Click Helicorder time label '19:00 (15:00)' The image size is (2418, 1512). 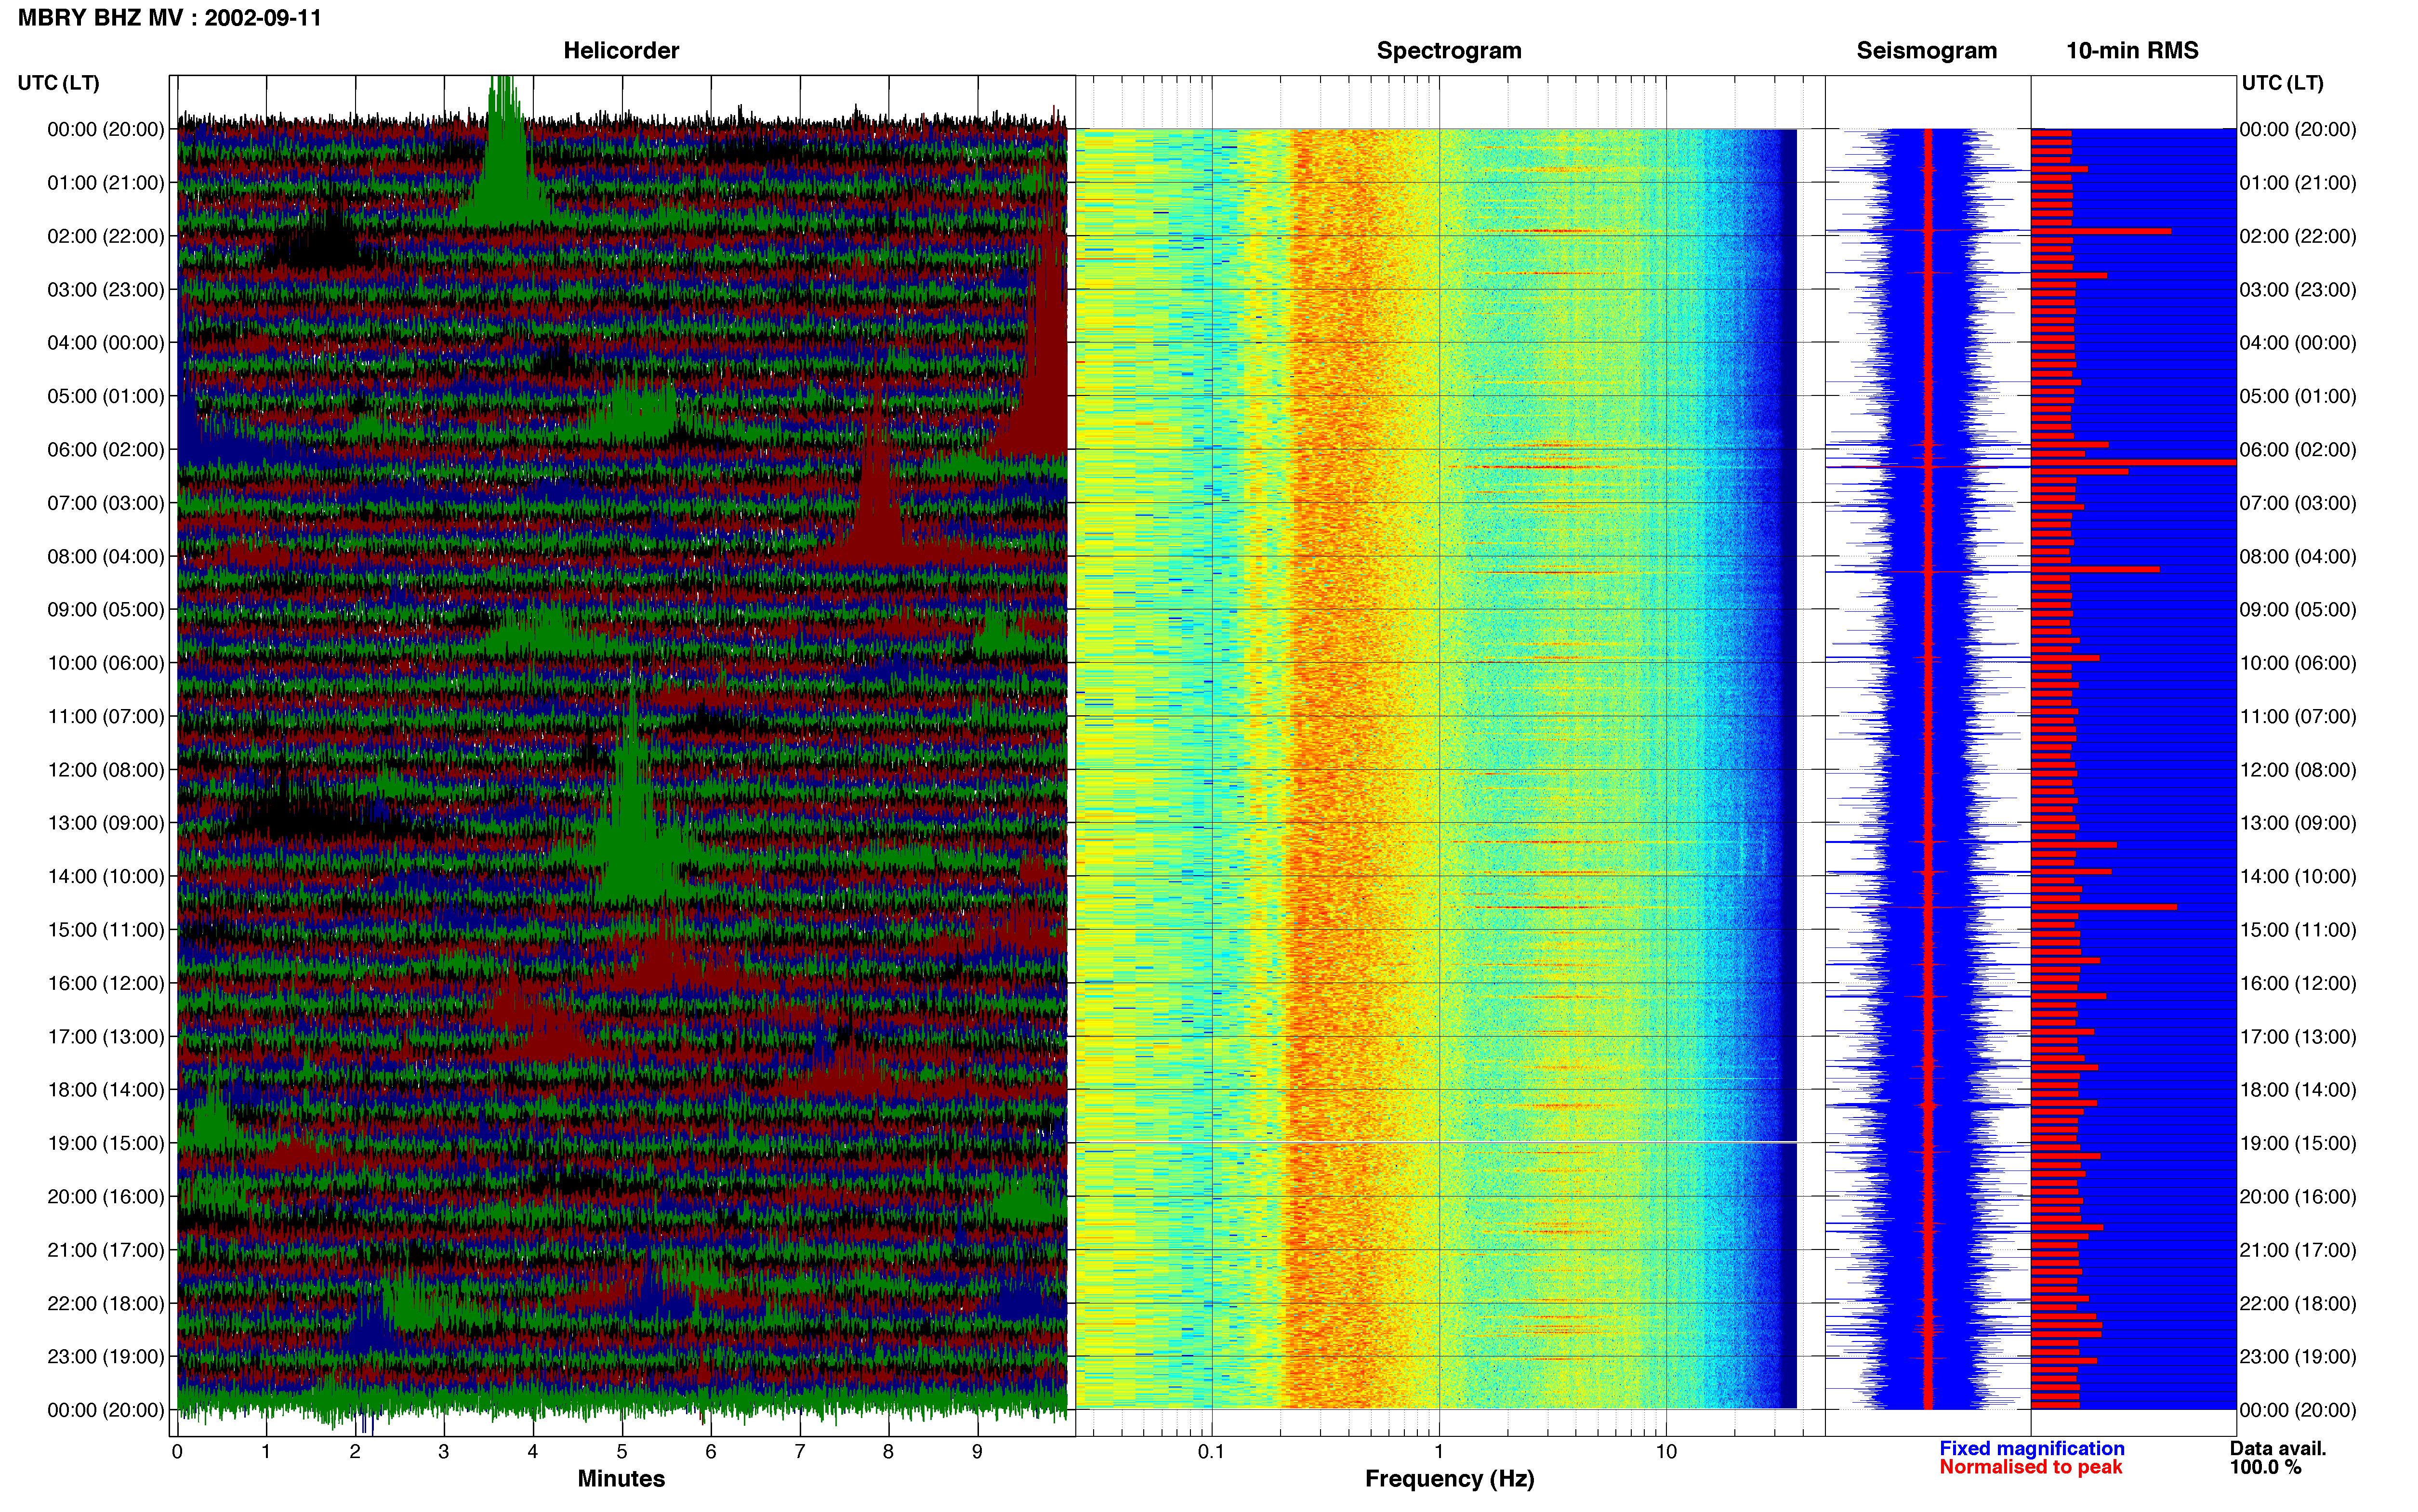click(x=106, y=1143)
